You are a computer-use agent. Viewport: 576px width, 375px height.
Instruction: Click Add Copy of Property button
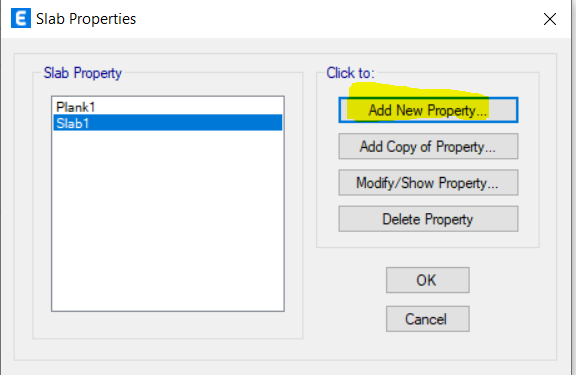(x=428, y=146)
